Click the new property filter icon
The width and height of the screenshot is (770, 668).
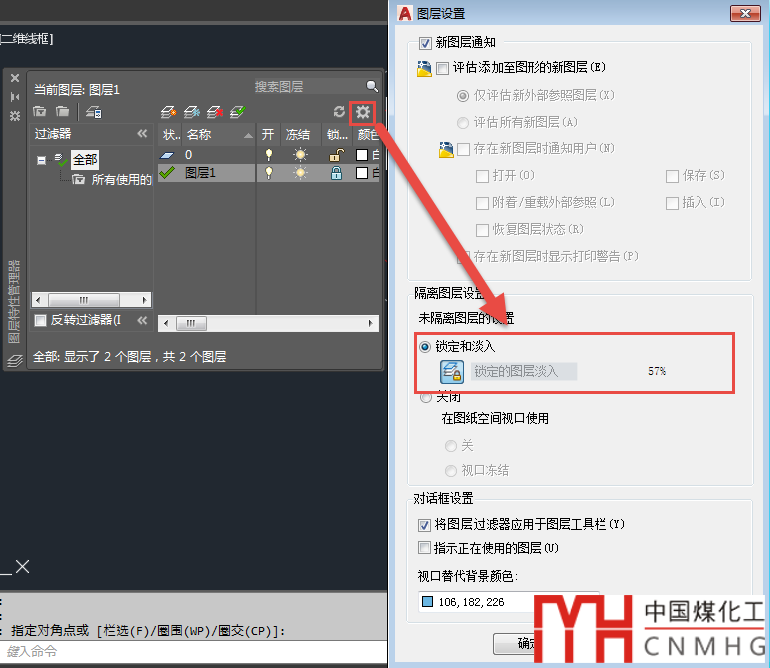[40, 111]
